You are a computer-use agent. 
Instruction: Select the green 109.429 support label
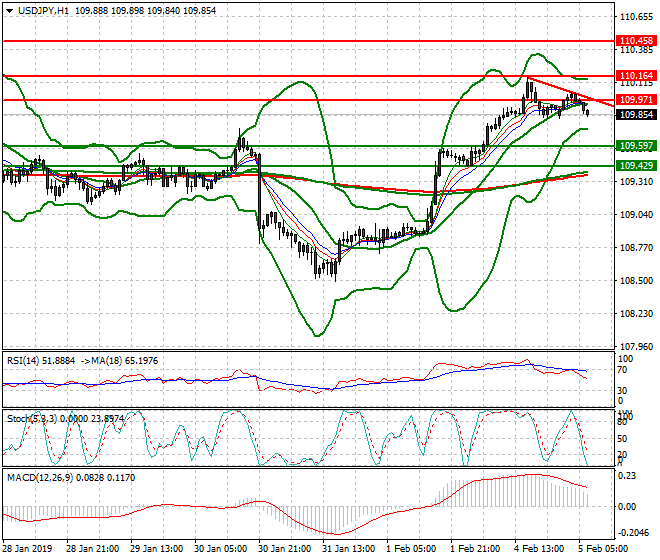coord(636,165)
